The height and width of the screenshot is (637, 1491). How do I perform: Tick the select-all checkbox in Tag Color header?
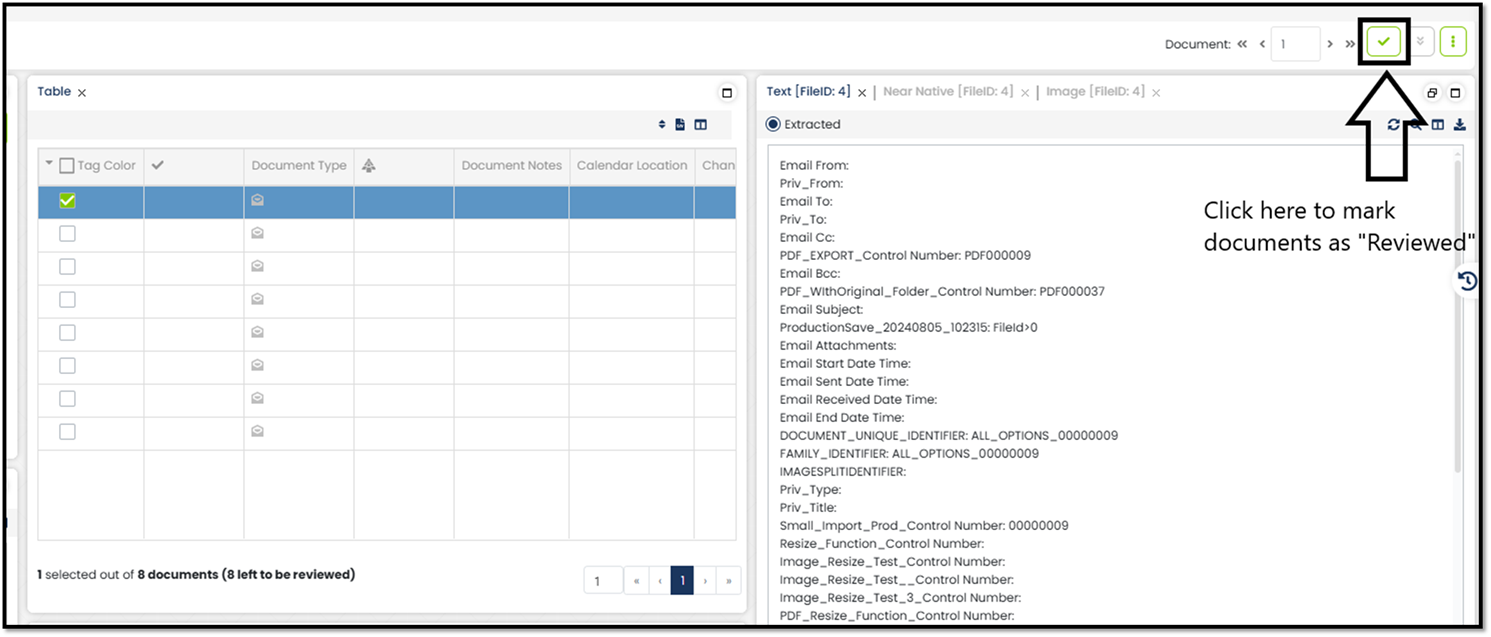[x=67, y=166]
